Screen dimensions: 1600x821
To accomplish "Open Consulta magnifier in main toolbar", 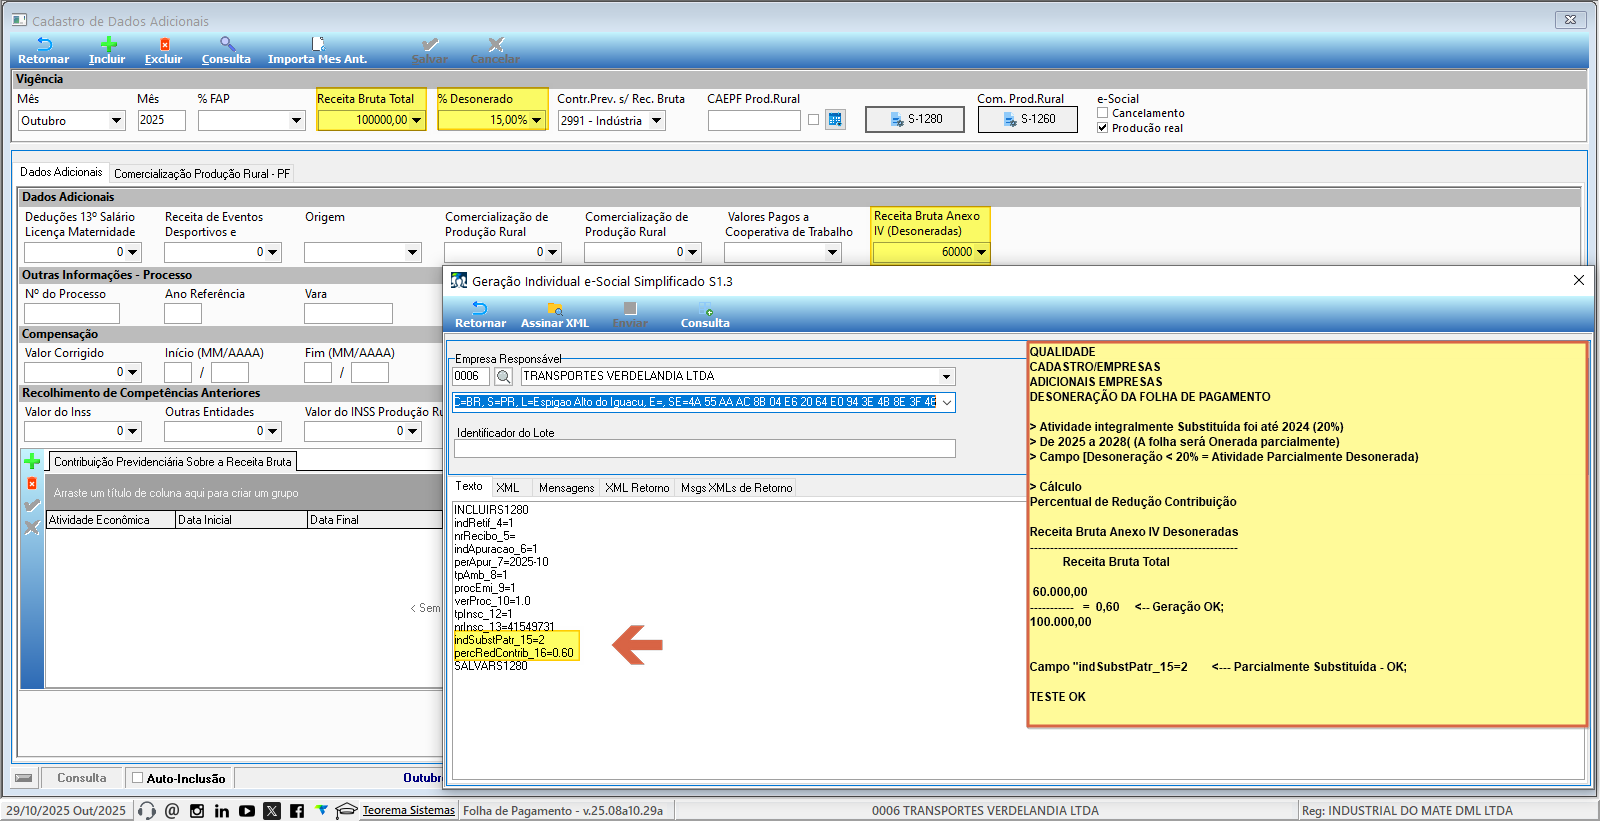I will tap(227, 45).
